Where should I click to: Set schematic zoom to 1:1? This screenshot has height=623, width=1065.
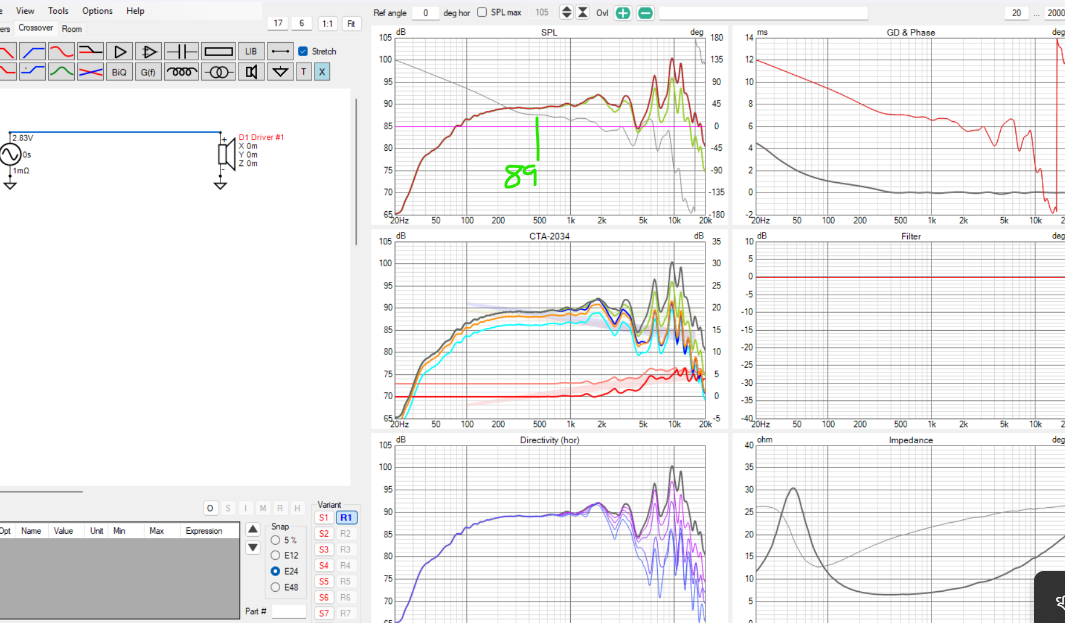point(327,23)
